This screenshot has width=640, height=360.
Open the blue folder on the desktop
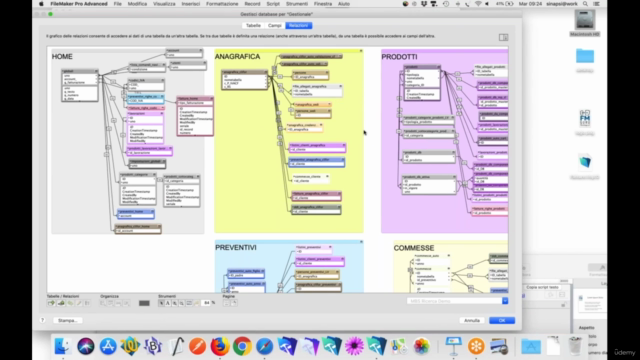click(584, 56)
